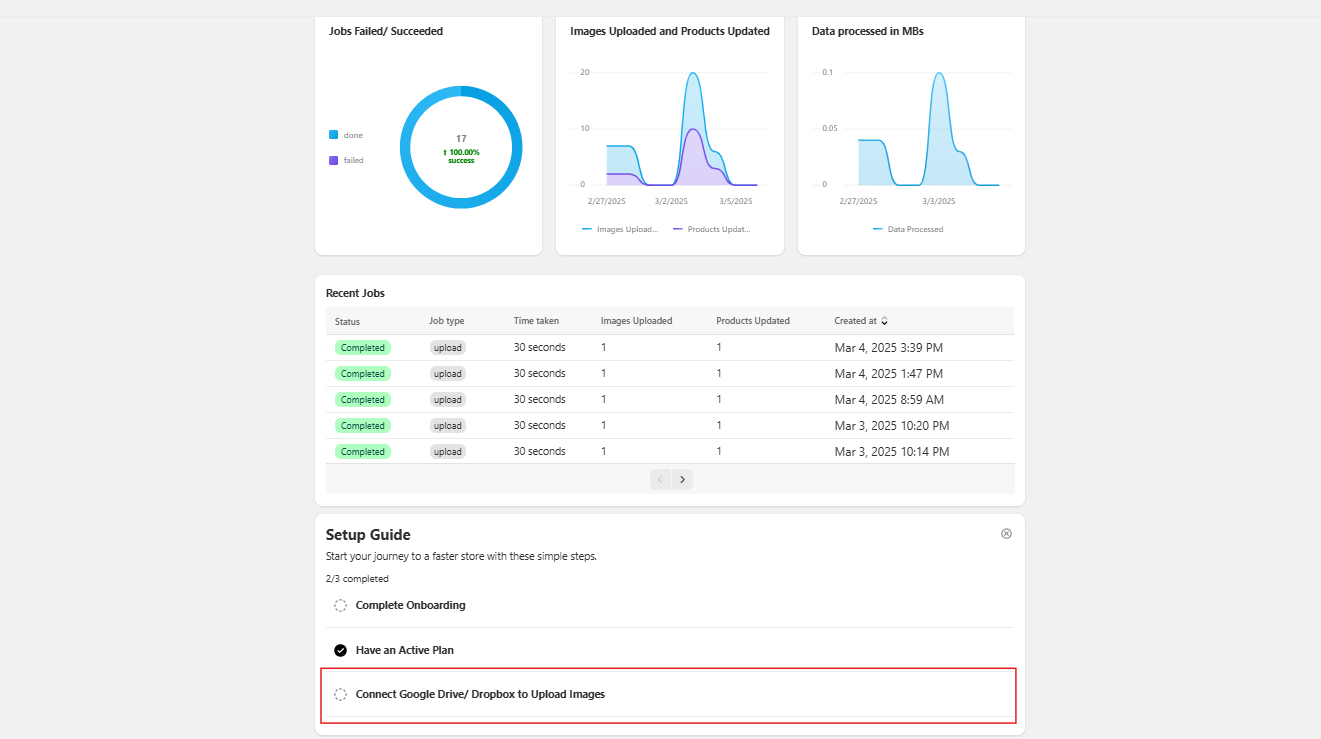Dismiss the Setup Guide card
Screen dimensions: 1321x739
[1006, 533]
